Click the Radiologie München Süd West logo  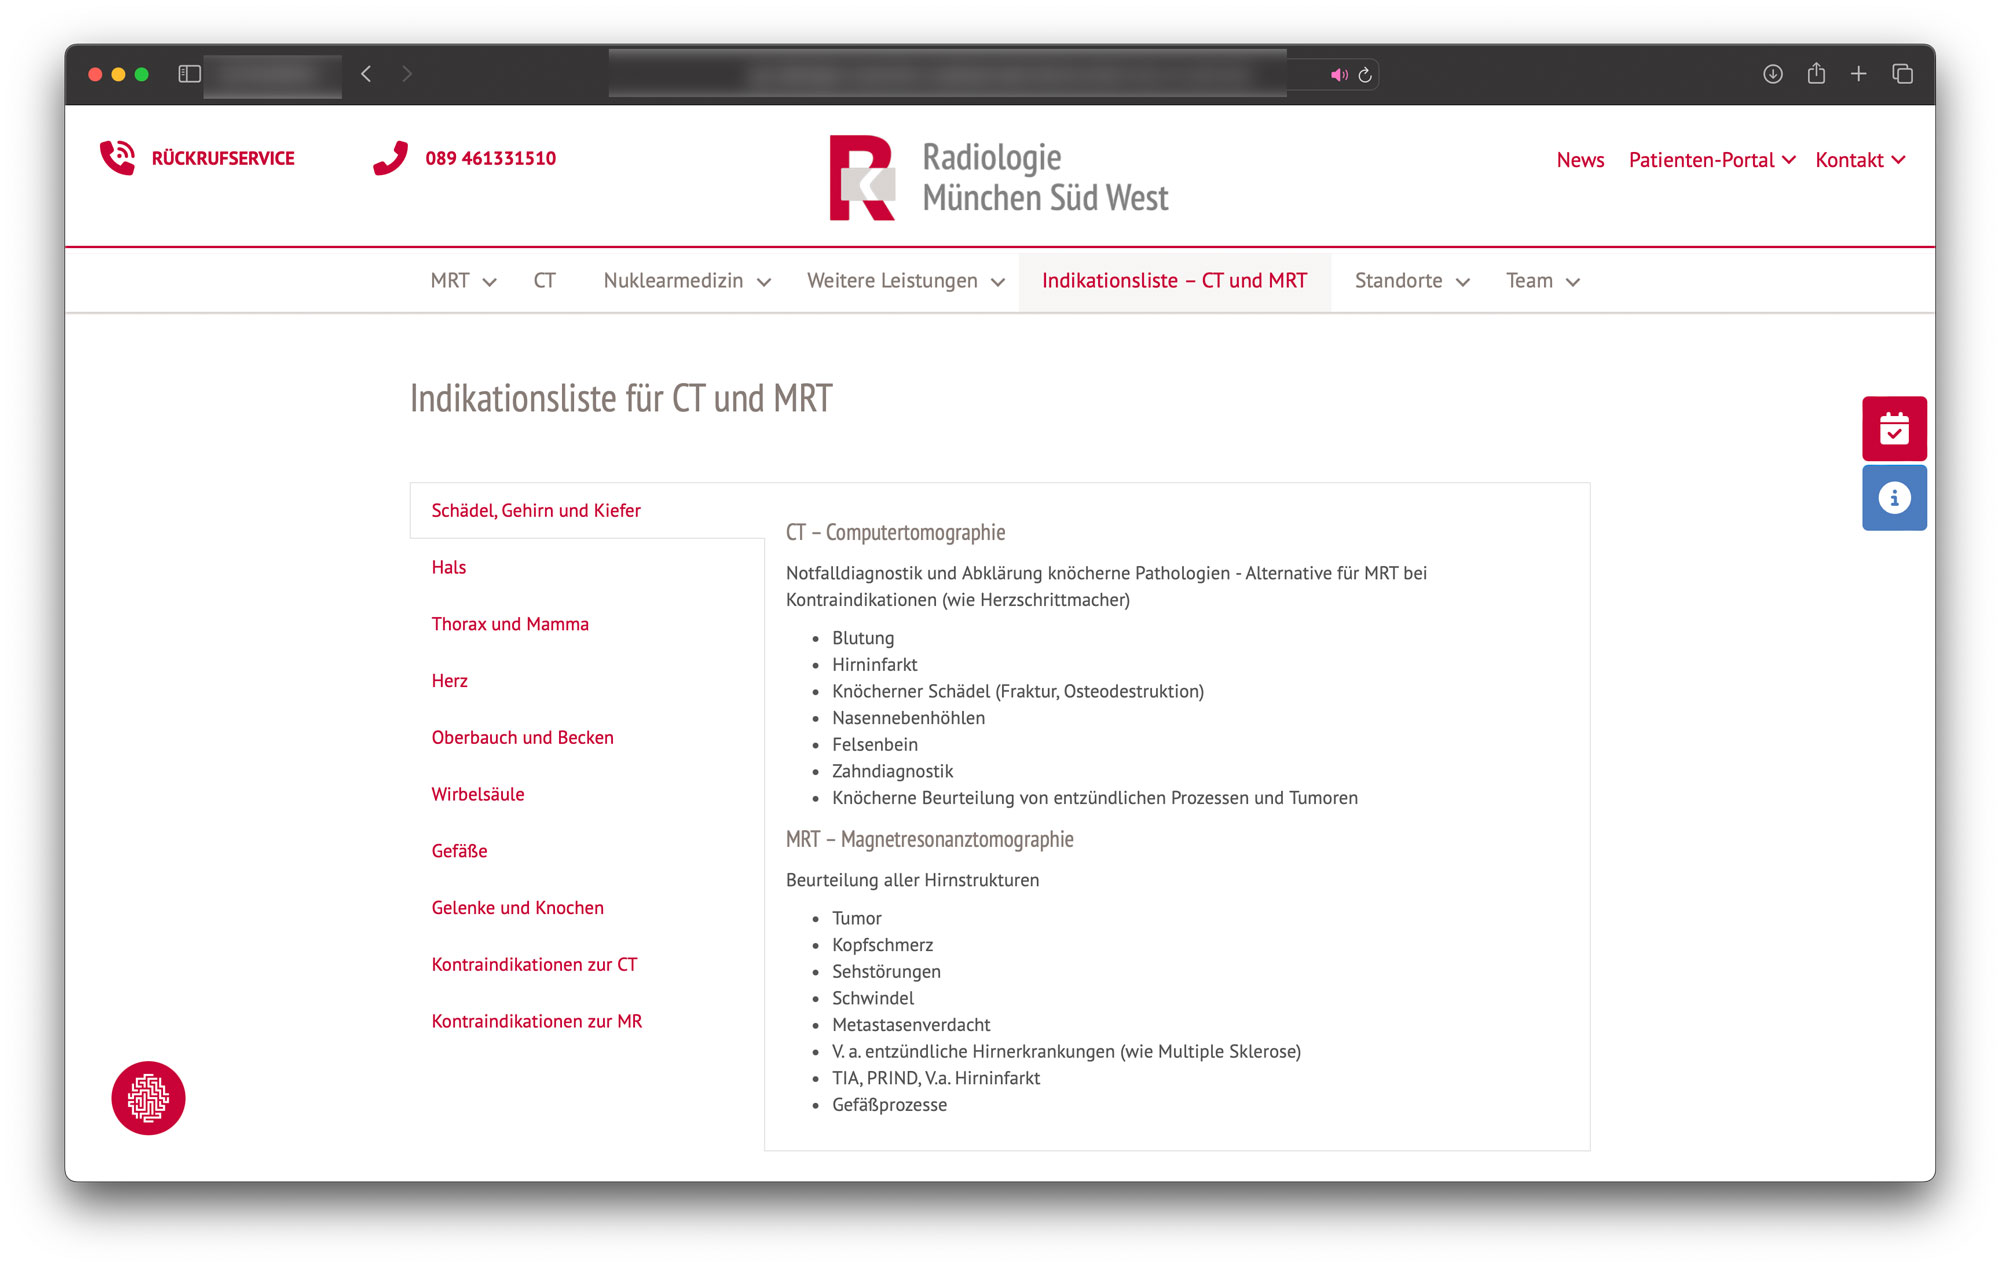998,178
